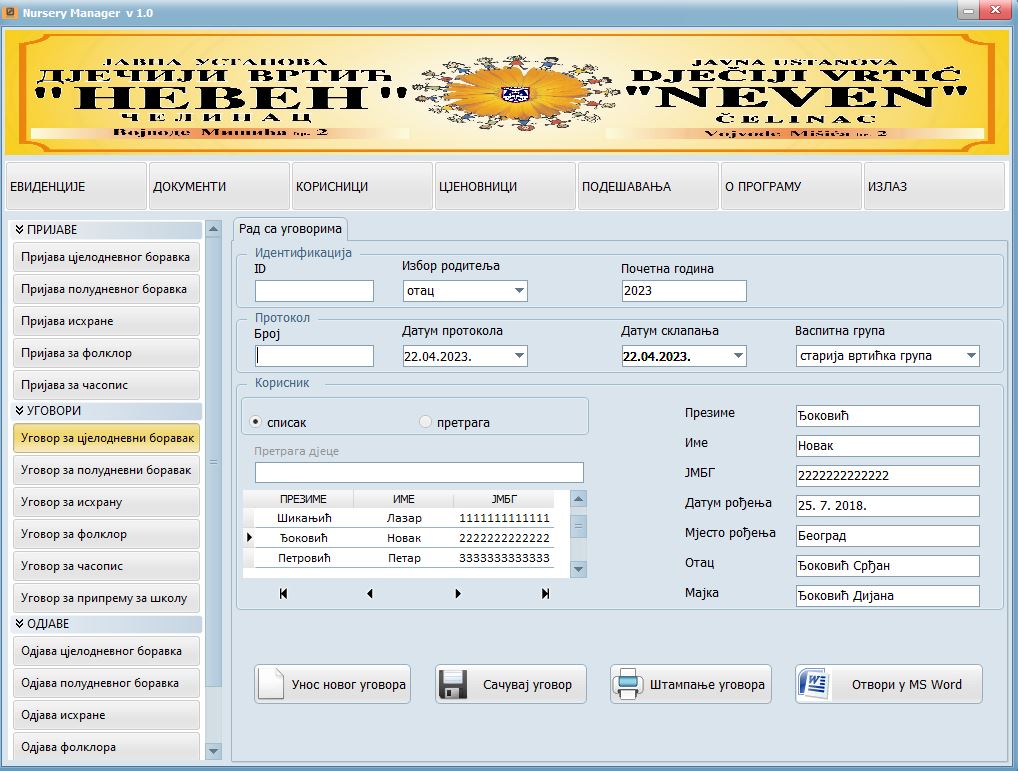This screenshot has height=771, width=1018.
Task: Click child list scrollbar down arrow
Action: (x=578, y=569)
